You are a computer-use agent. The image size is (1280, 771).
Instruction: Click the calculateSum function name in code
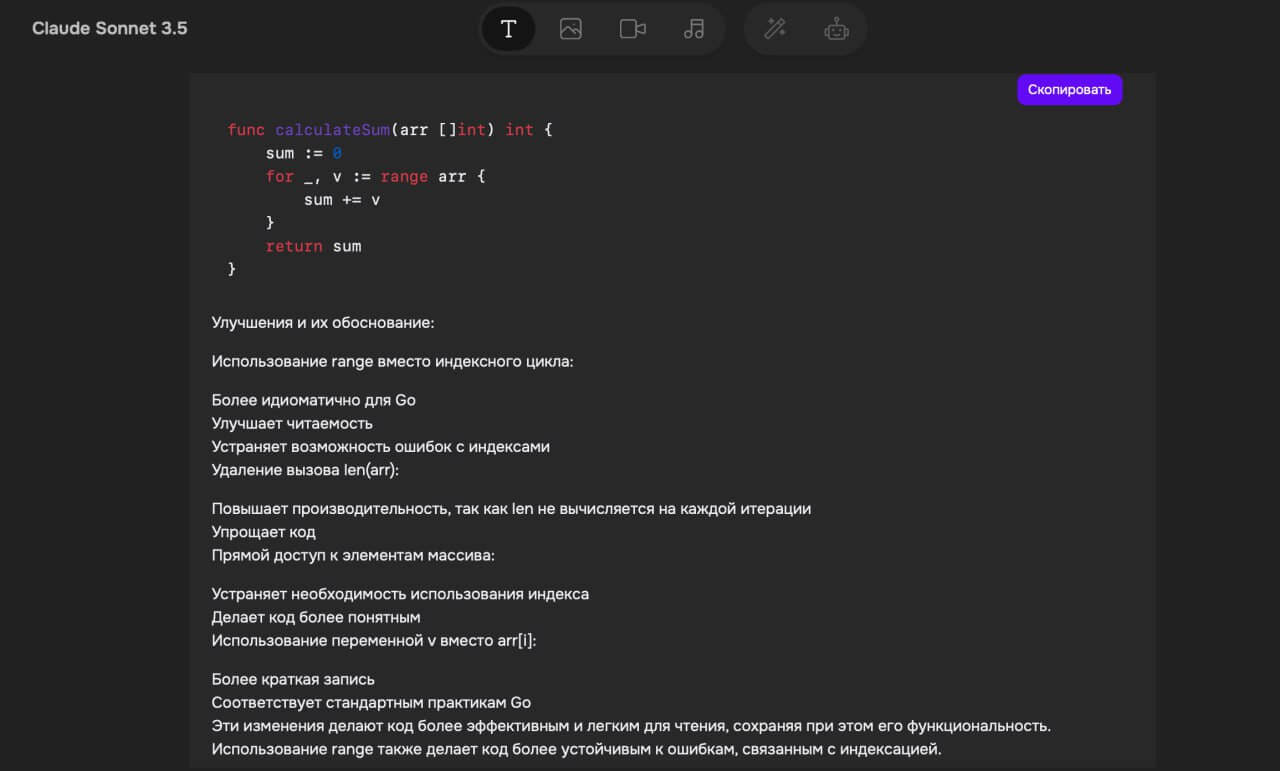pos(332,130)
